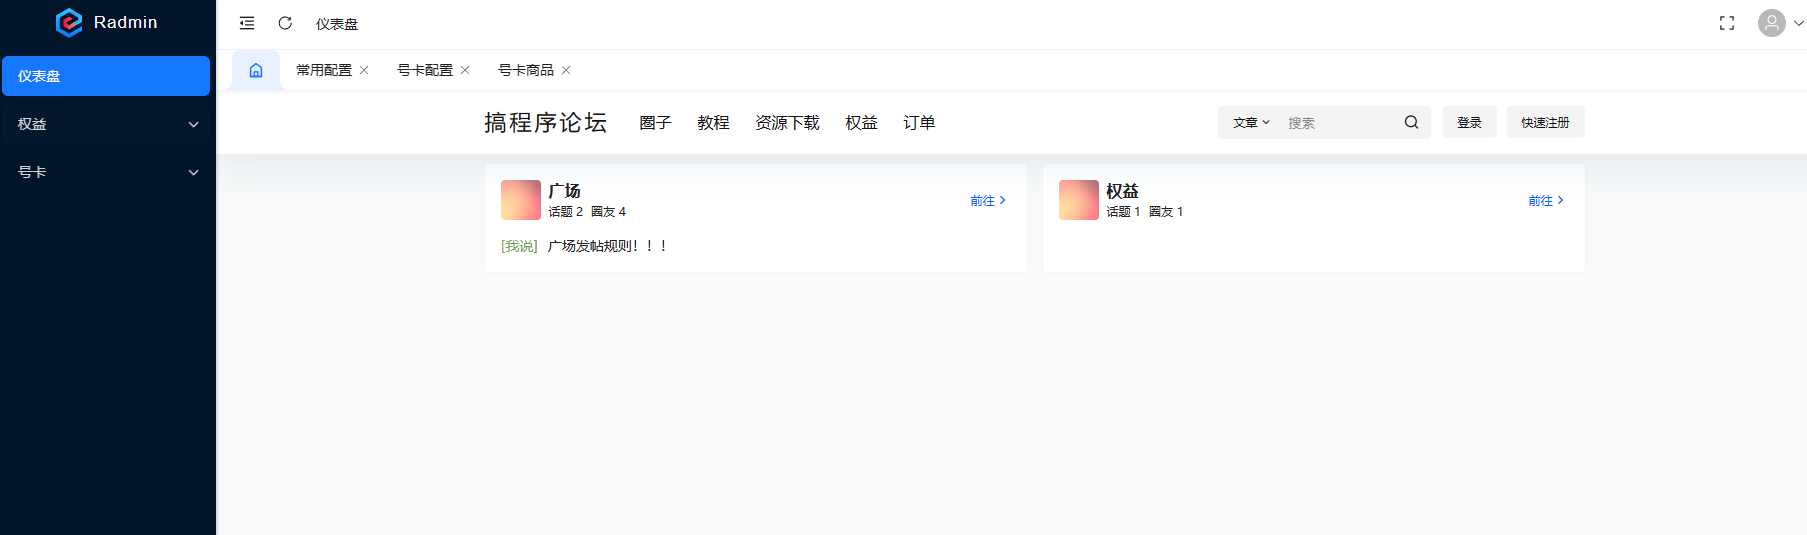Screen dimensions: 1807x535
Task: Switch to the 号卡商品 tab
Action: (525, 70)
